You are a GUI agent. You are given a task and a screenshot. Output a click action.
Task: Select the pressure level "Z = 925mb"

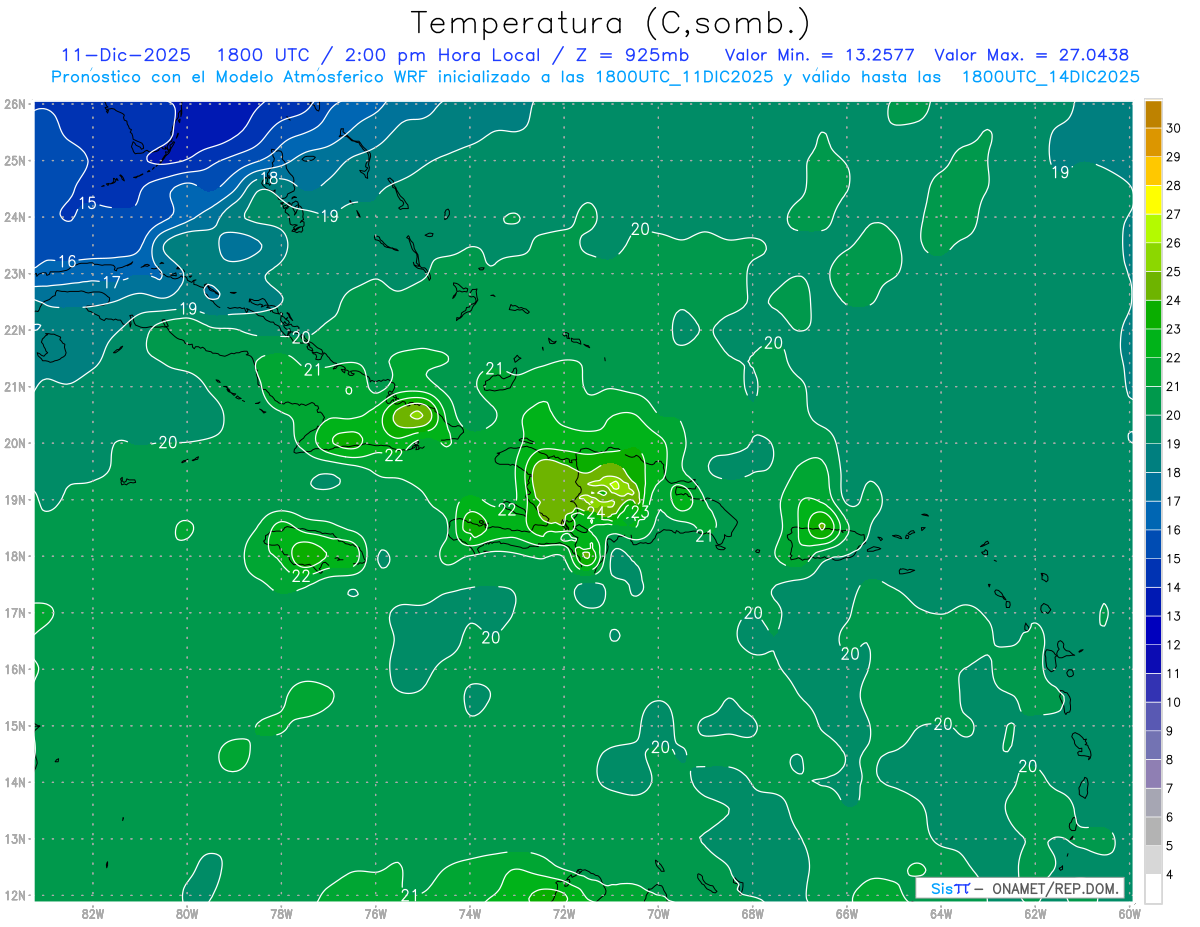tap(630, 55)
